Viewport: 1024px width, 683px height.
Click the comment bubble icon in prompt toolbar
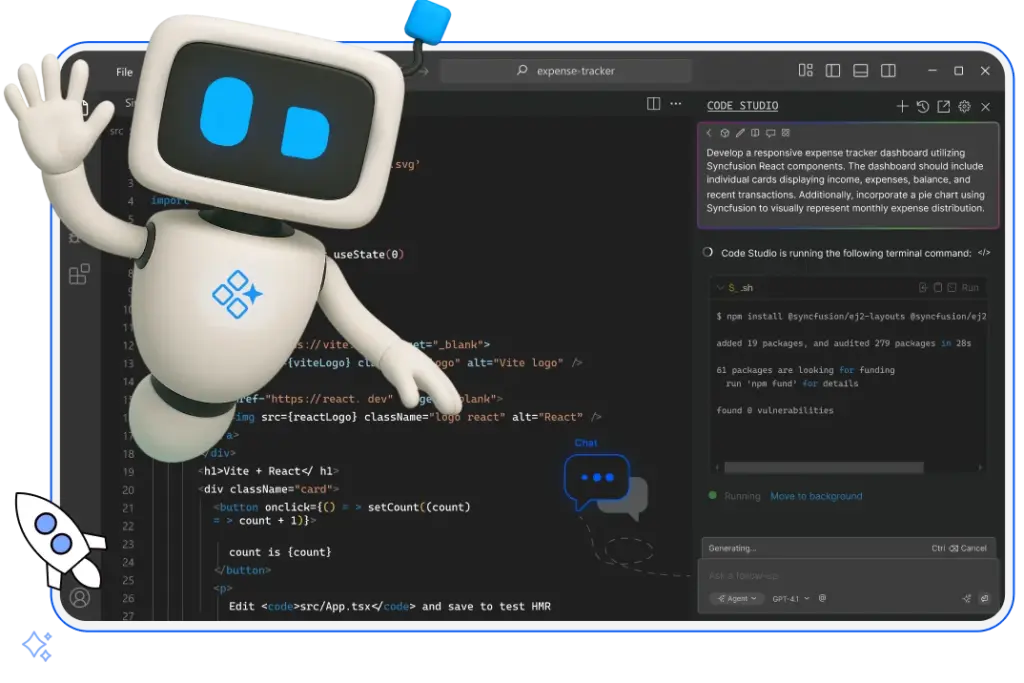click(x=771, y=133)
